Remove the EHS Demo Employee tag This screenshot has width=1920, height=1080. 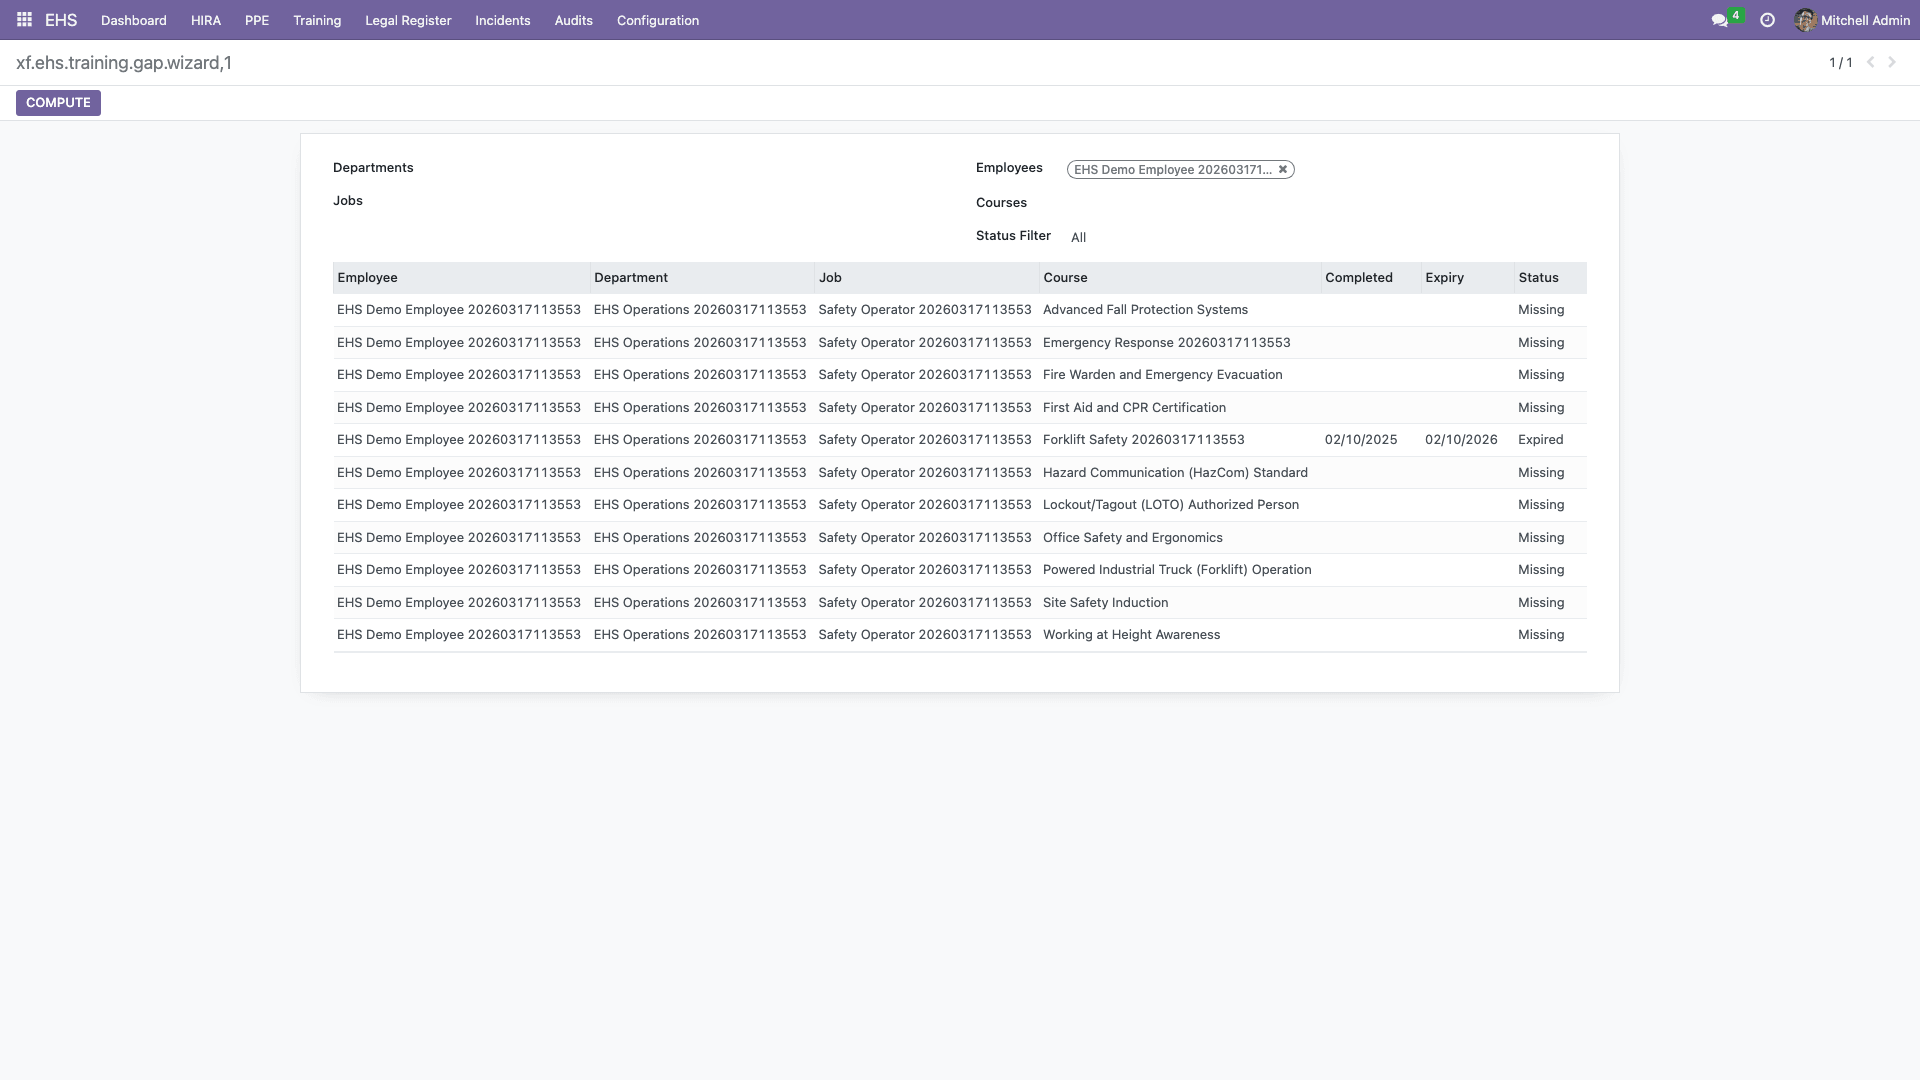pyautogui.click(x=1283, y=170)
